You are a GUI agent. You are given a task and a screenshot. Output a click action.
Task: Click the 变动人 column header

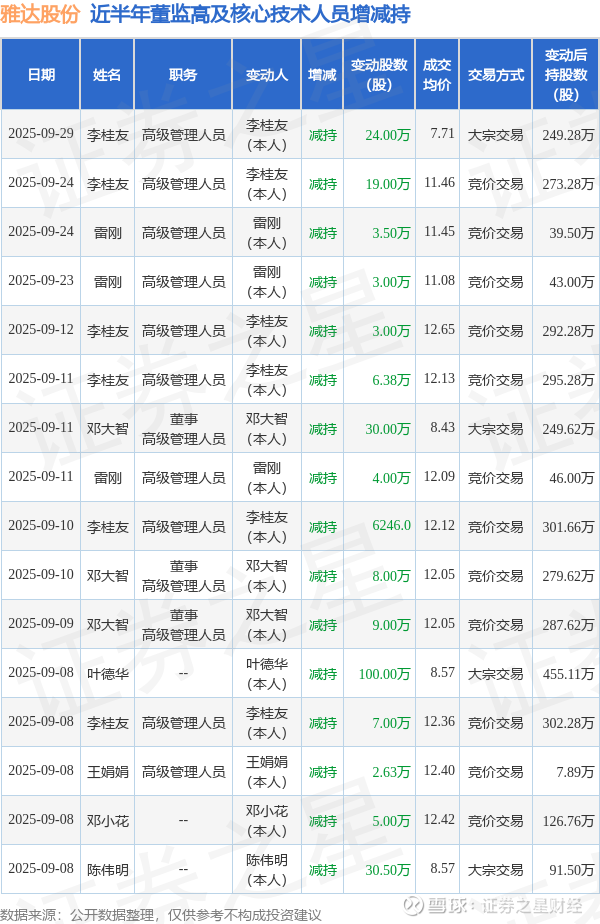pyautogui.click(x=267, y=75)
